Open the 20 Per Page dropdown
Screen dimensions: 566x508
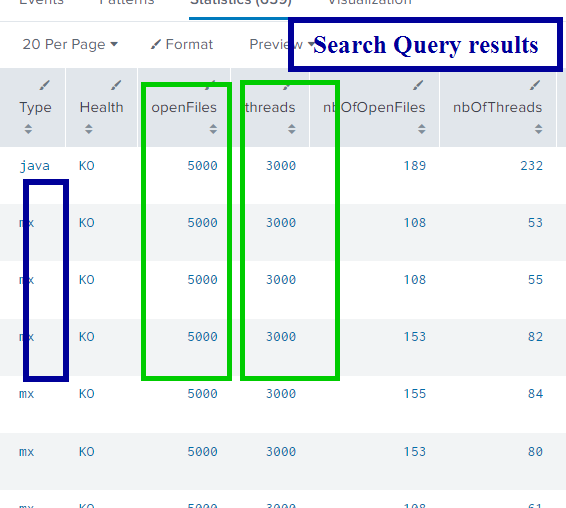coord(70,44)
